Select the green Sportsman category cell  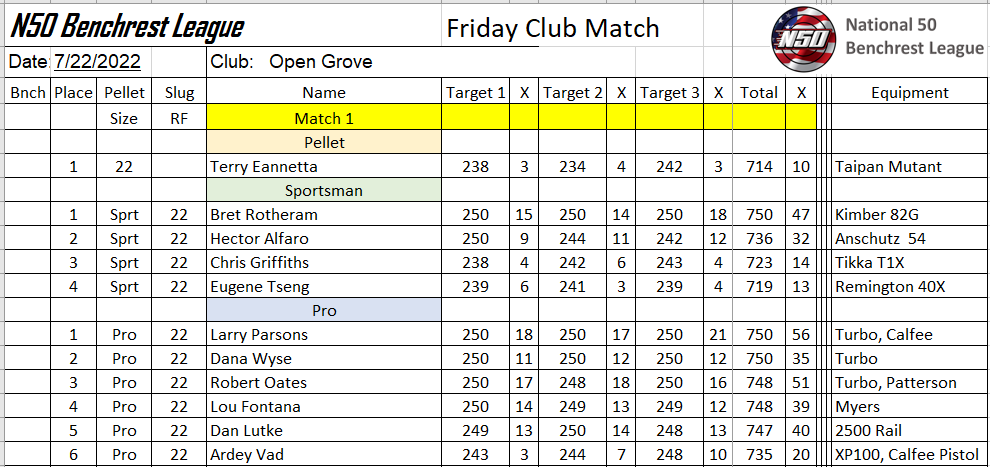coord(324,191)
